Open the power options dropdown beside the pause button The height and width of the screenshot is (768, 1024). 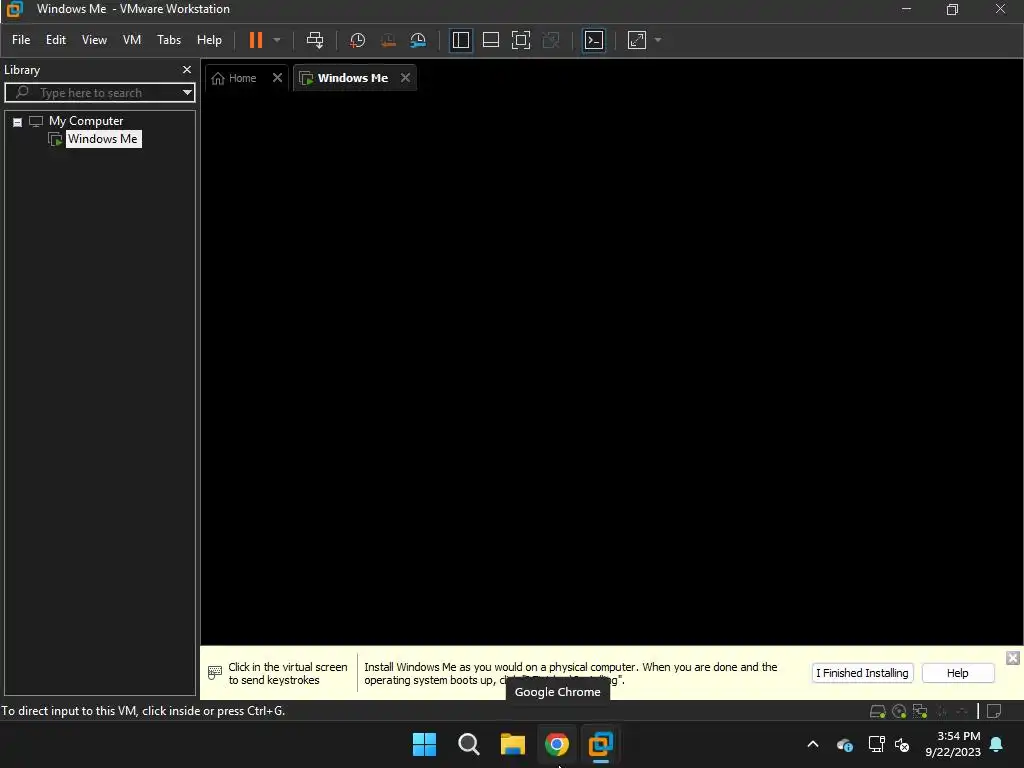(x=277, y=40)
